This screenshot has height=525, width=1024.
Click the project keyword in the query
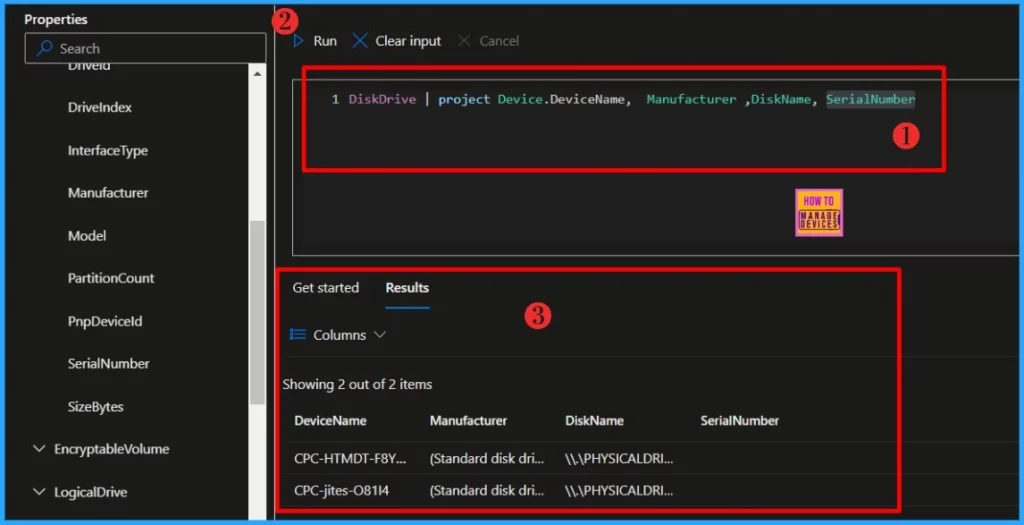[x=464, y=99]
